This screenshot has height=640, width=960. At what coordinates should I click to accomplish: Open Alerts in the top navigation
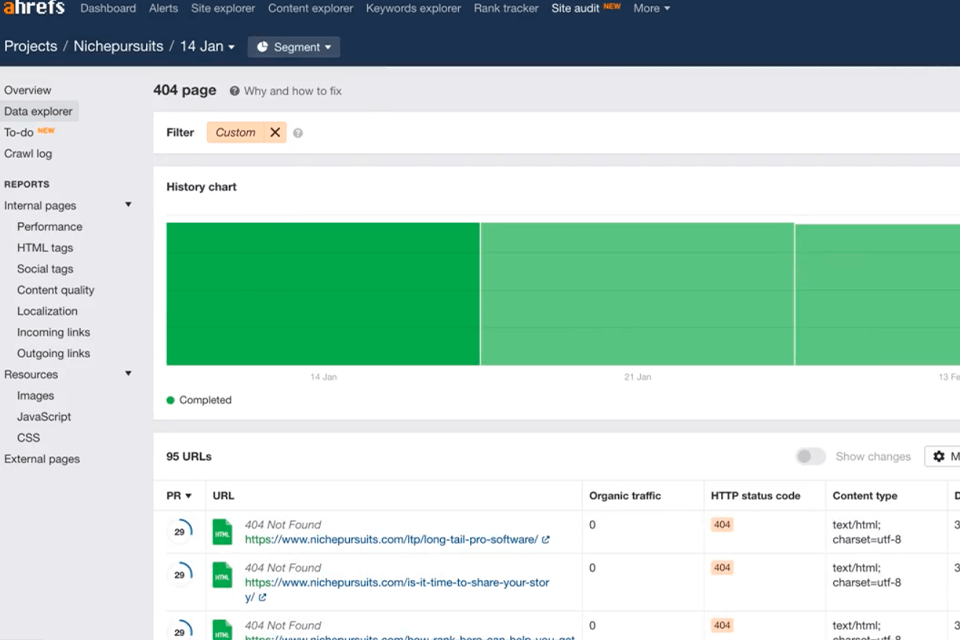[163, 9]
